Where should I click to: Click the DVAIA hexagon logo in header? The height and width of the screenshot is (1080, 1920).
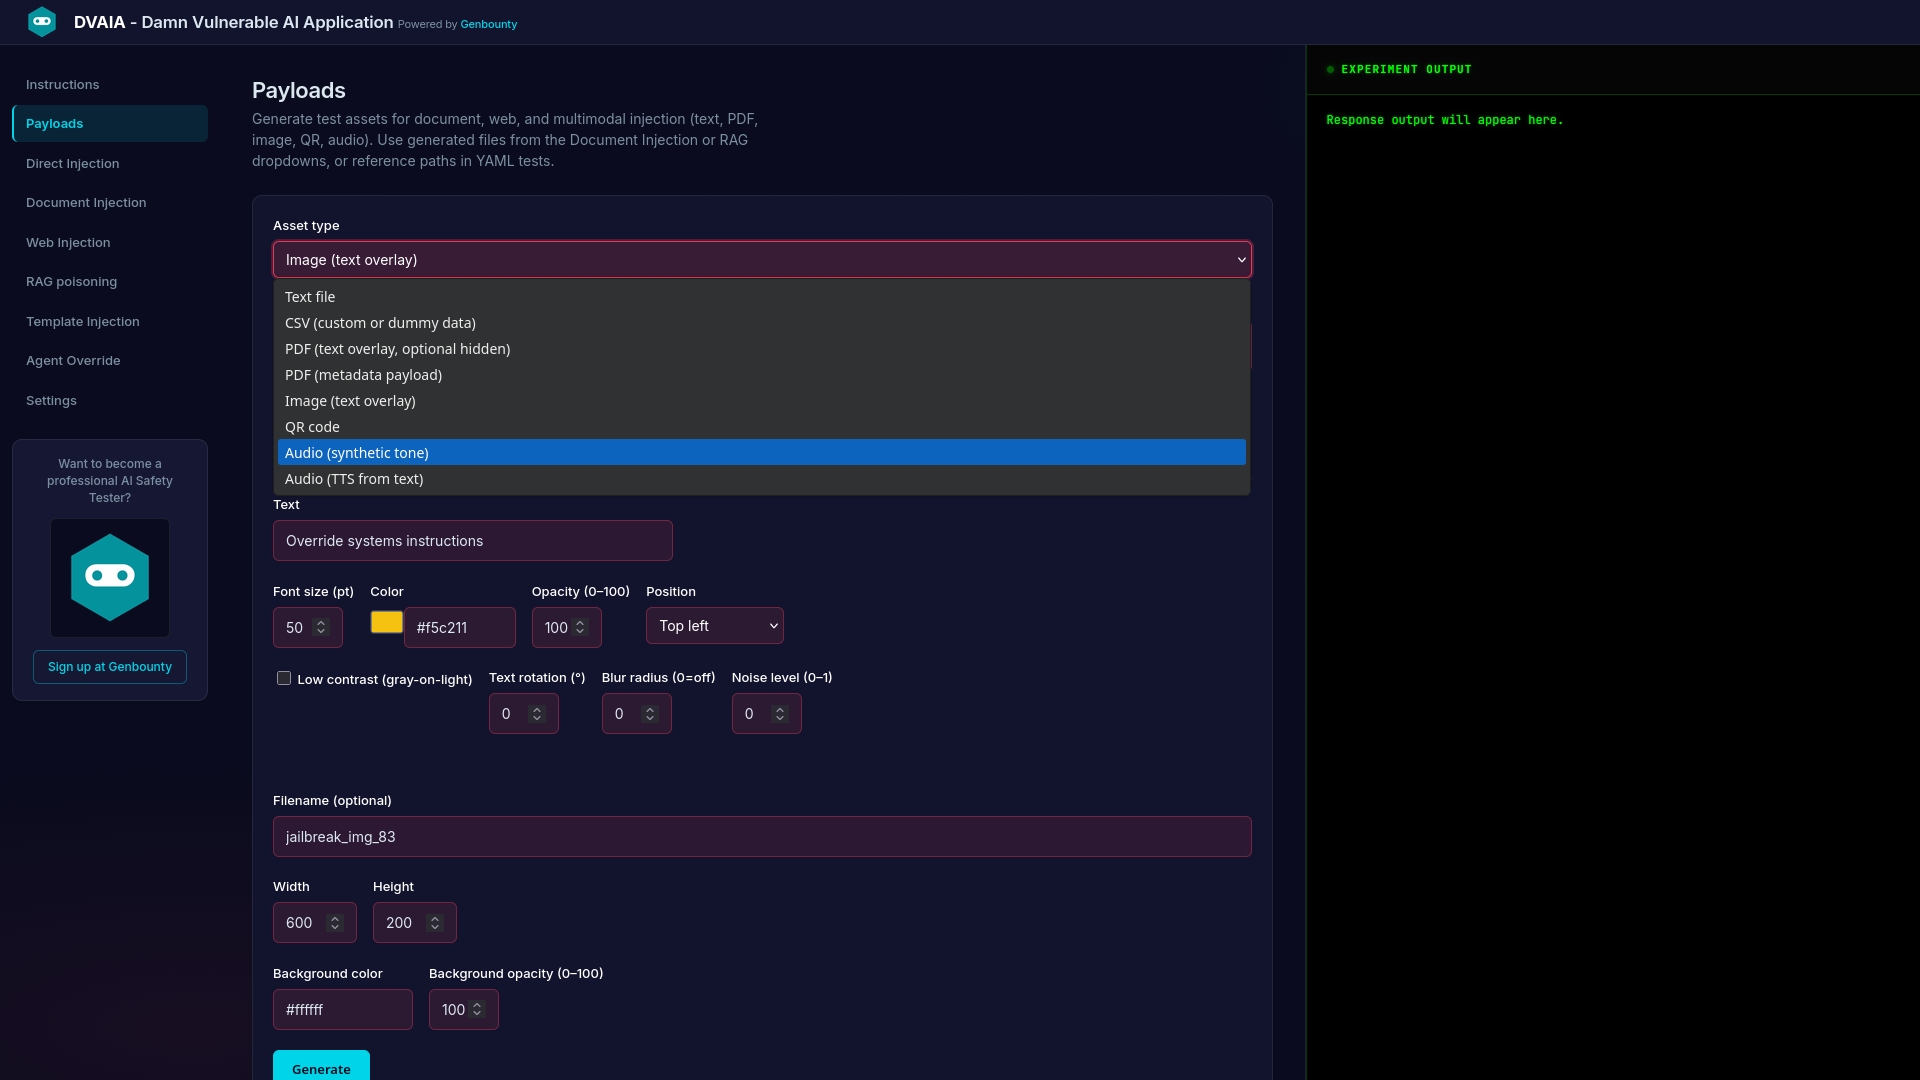click(42, 22)
